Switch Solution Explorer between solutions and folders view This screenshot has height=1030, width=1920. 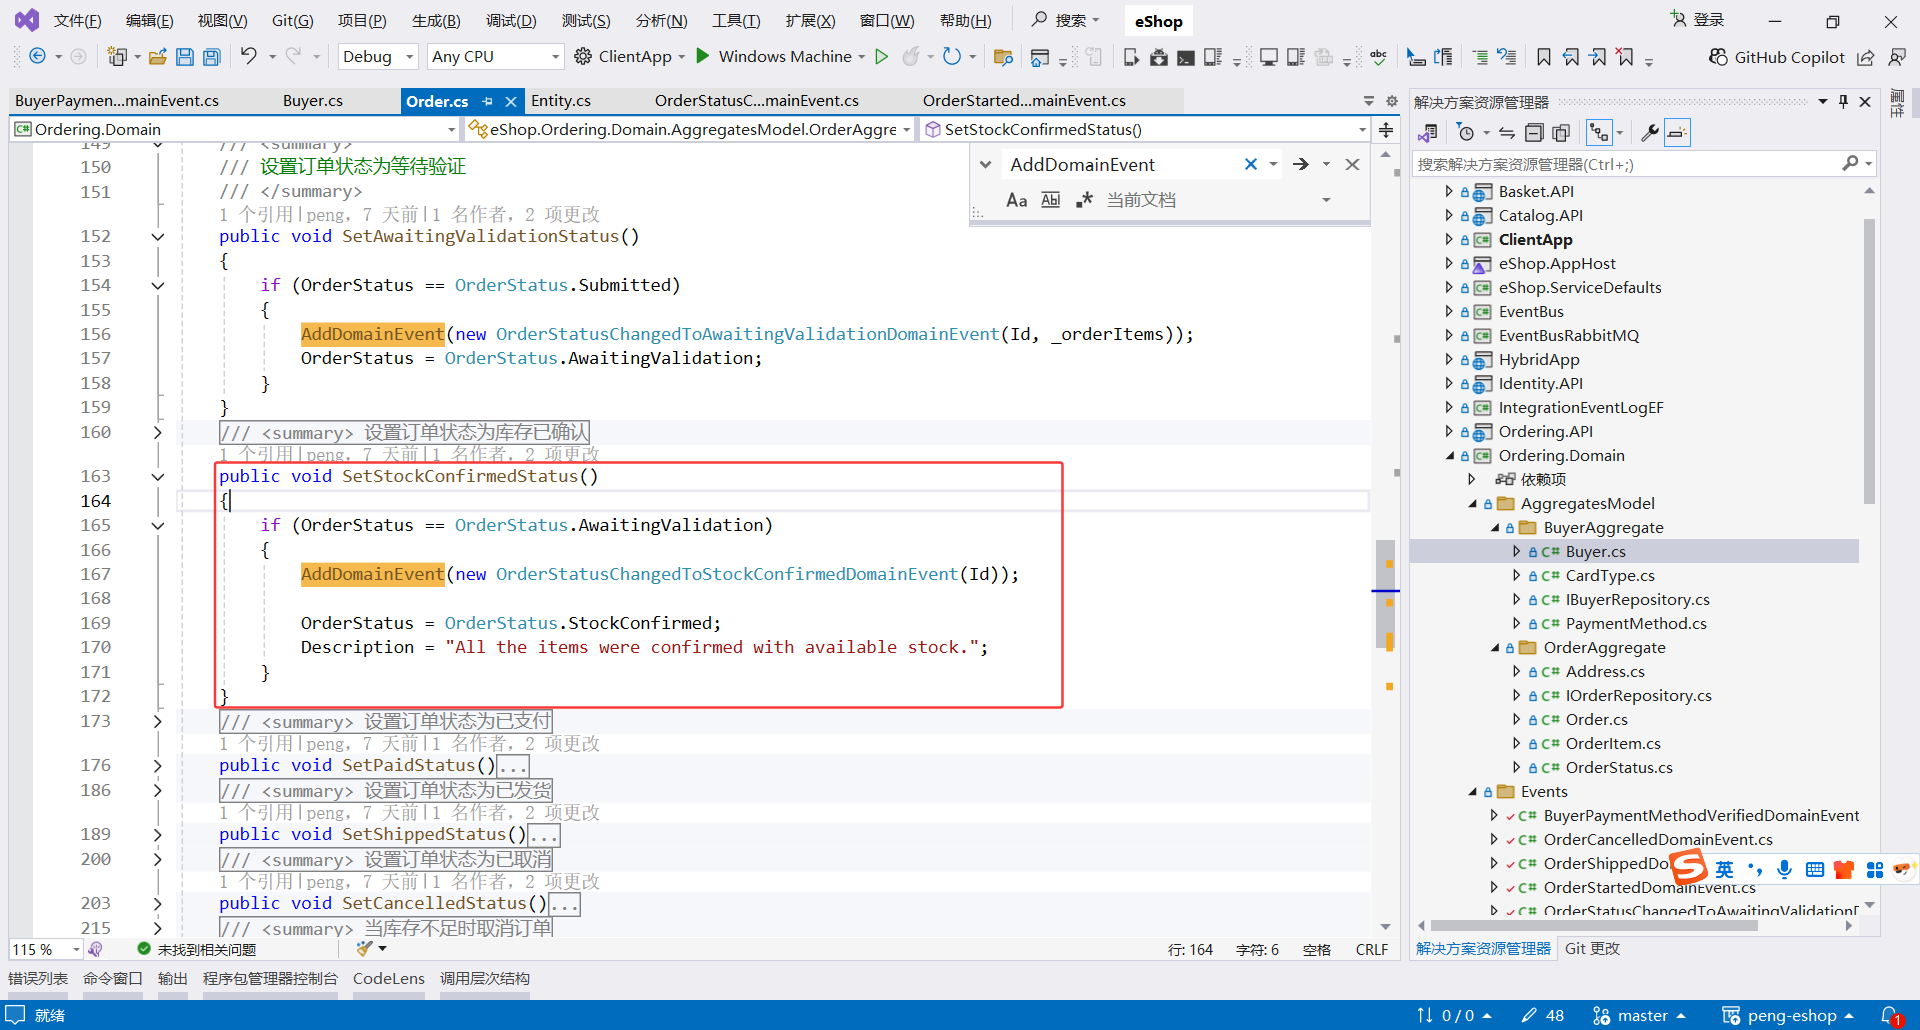tap(1428, 133)
